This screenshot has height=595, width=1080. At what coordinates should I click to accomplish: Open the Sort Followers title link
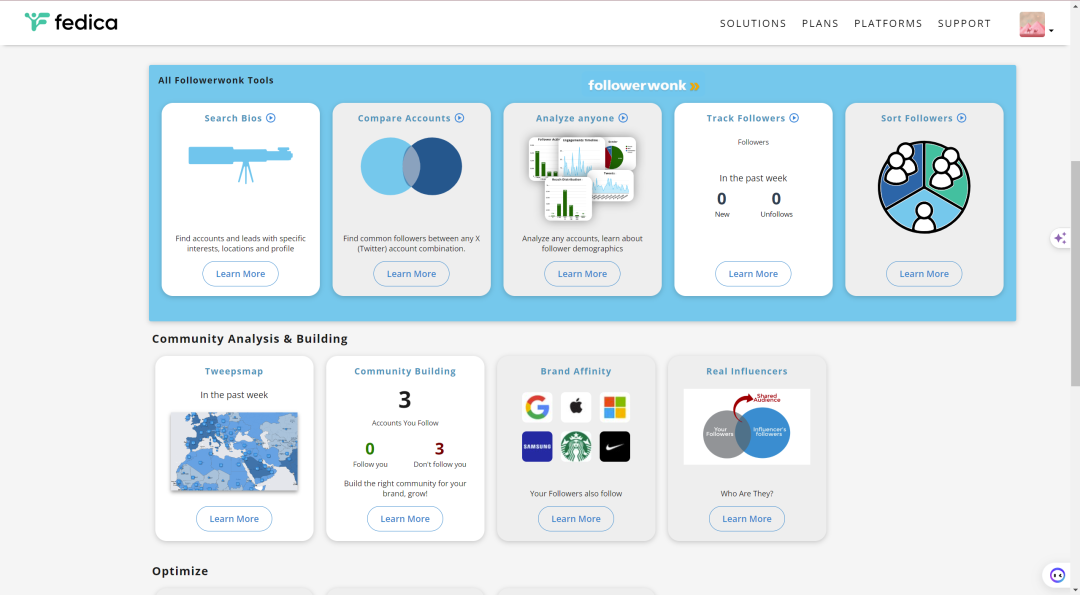point(916,118)
